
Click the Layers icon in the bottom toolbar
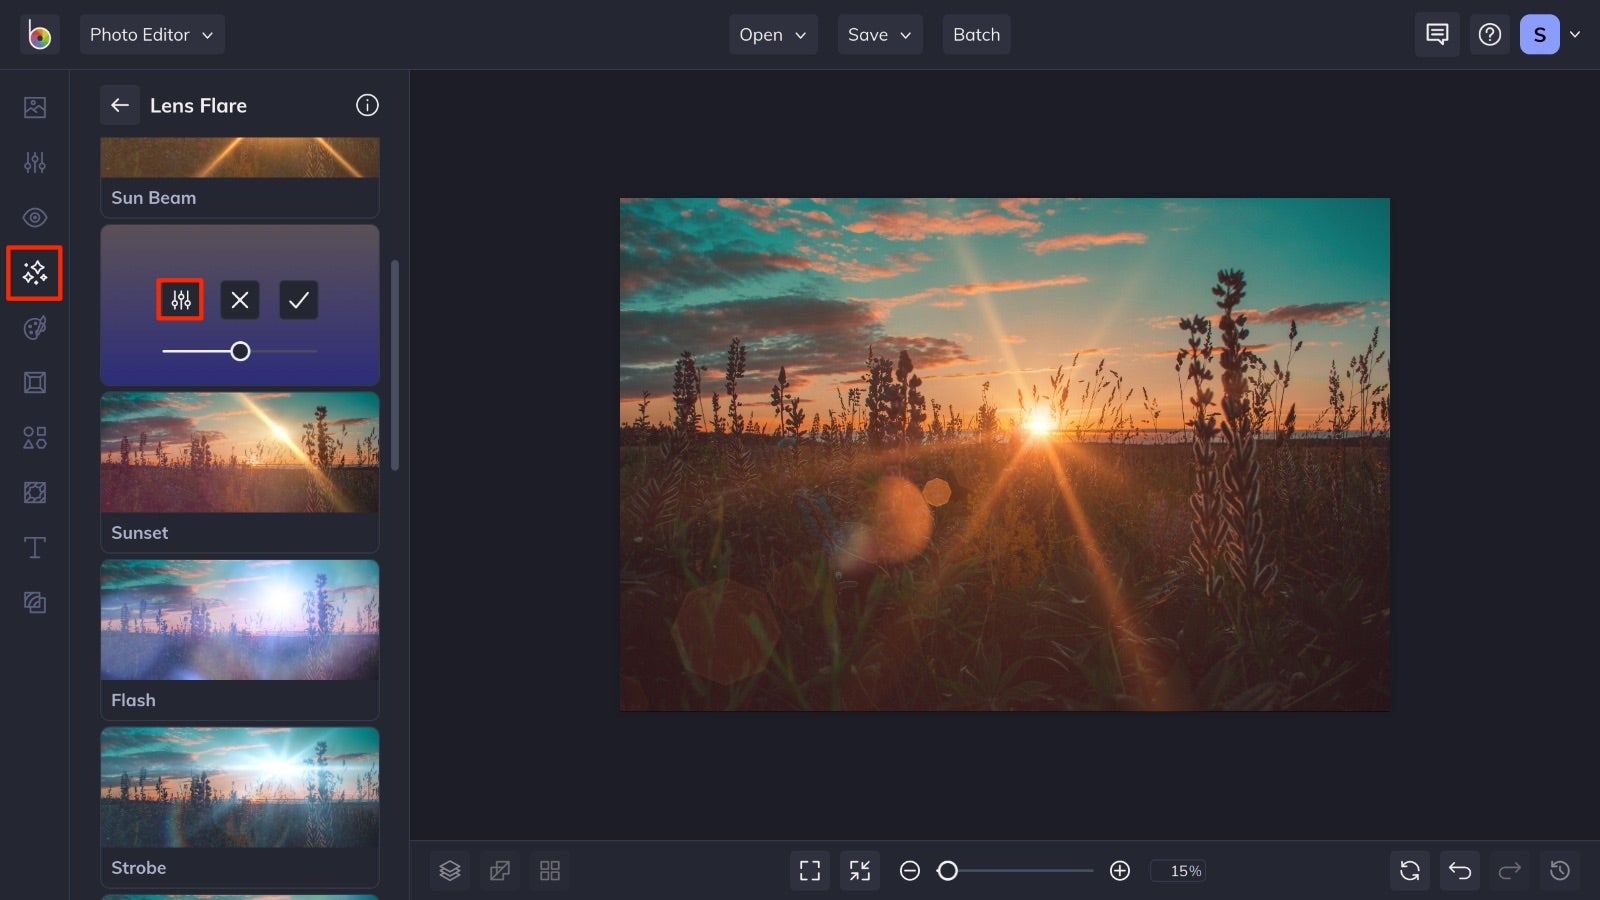tap(449, 870)
